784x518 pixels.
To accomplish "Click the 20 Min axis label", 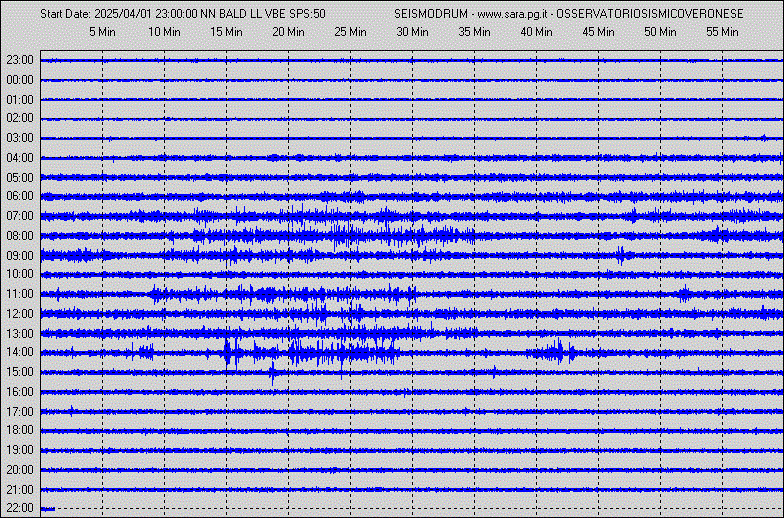I will [x=288, y=32].
